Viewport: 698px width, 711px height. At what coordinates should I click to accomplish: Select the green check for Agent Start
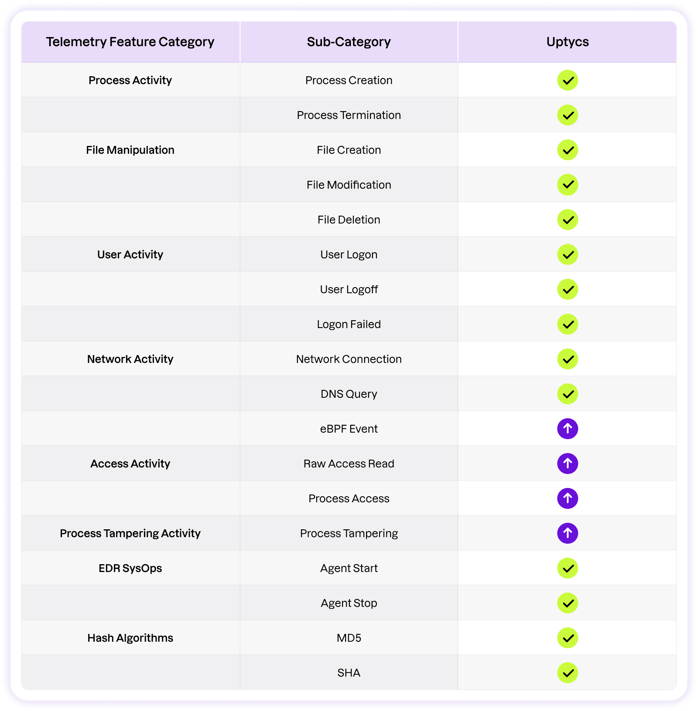pos(567,568)
